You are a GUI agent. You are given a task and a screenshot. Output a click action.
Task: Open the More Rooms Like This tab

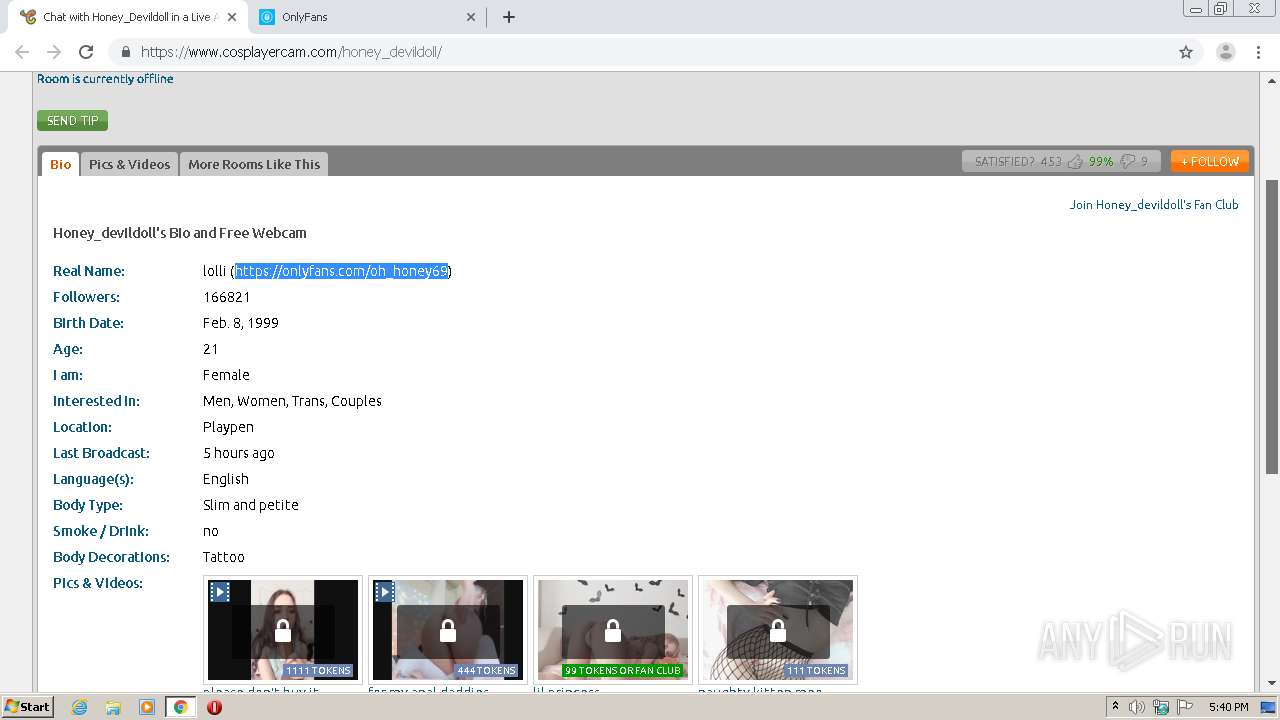click(x=254, y=164)
